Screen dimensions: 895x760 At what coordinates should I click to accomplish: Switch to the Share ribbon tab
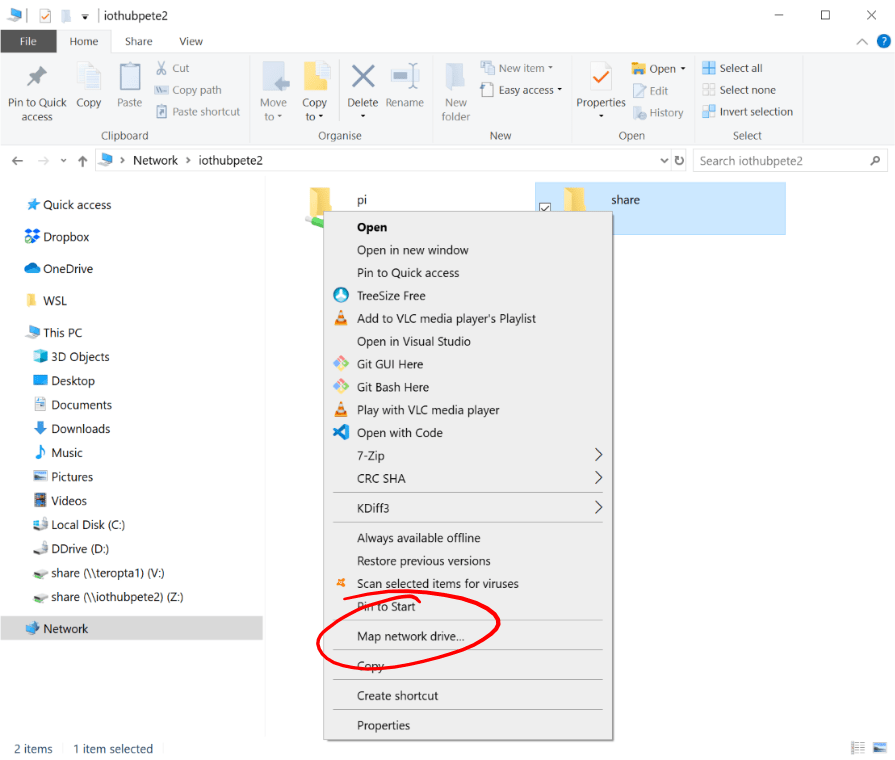[139, 41]
